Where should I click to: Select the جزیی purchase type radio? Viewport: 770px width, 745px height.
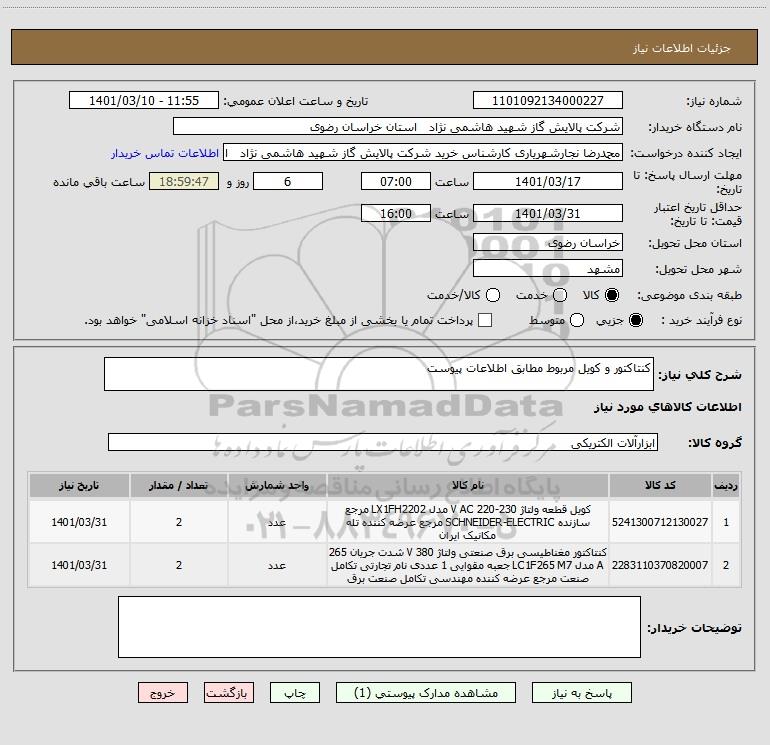(635, 320)
